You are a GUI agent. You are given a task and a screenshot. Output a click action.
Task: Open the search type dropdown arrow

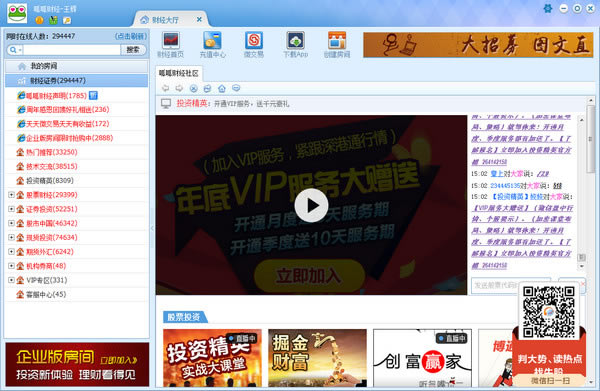pyautogui.click(x=20, y=50)
